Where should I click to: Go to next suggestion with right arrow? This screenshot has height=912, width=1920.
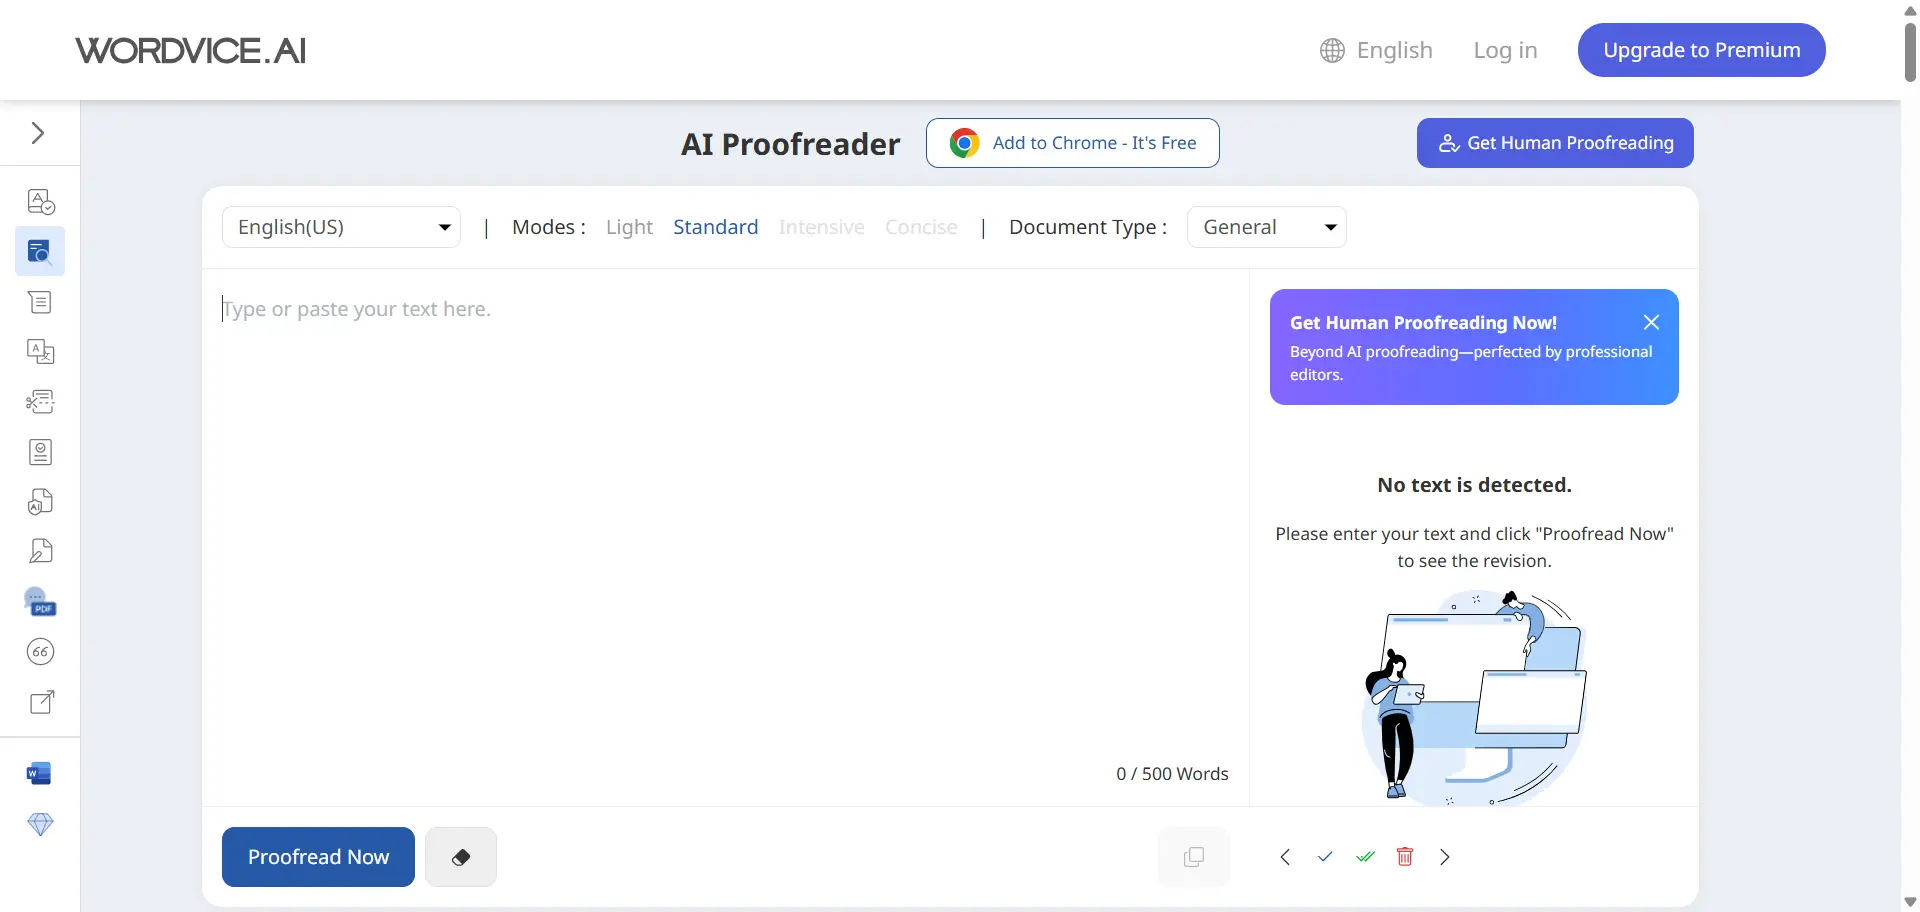(1445, 857)
